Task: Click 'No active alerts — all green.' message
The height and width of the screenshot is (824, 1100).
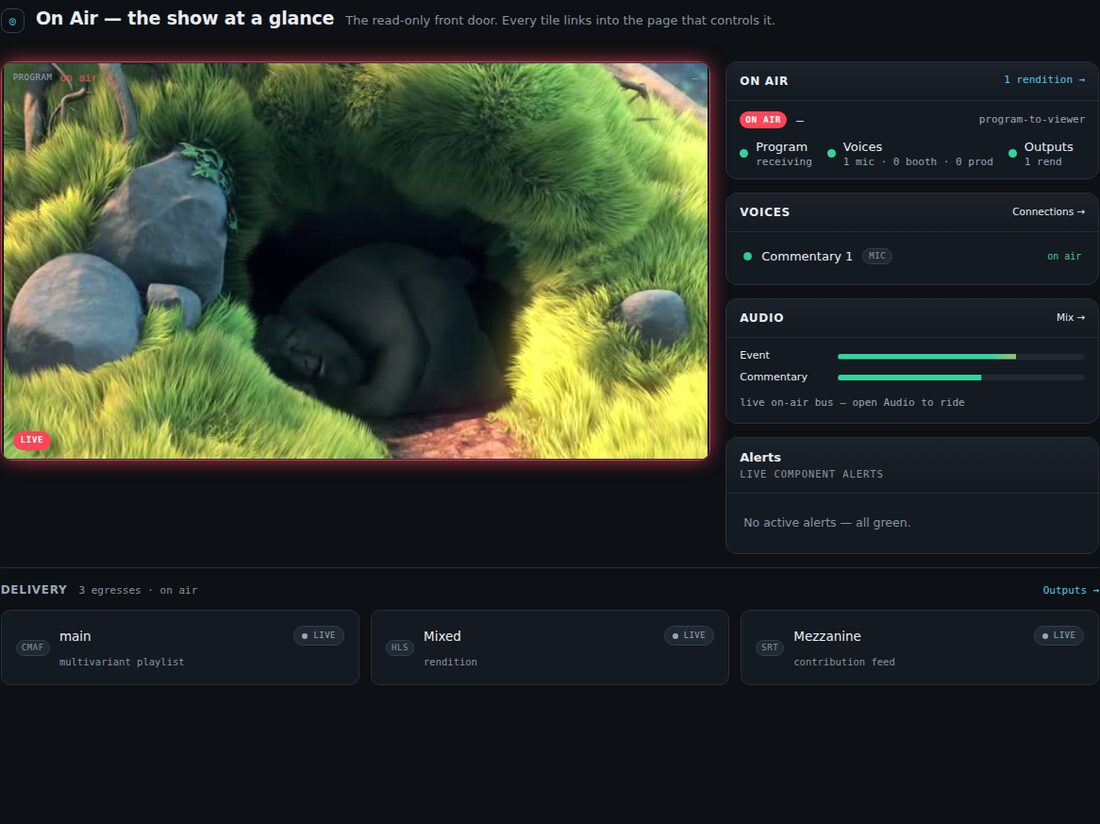Action: tap(827, 522)
